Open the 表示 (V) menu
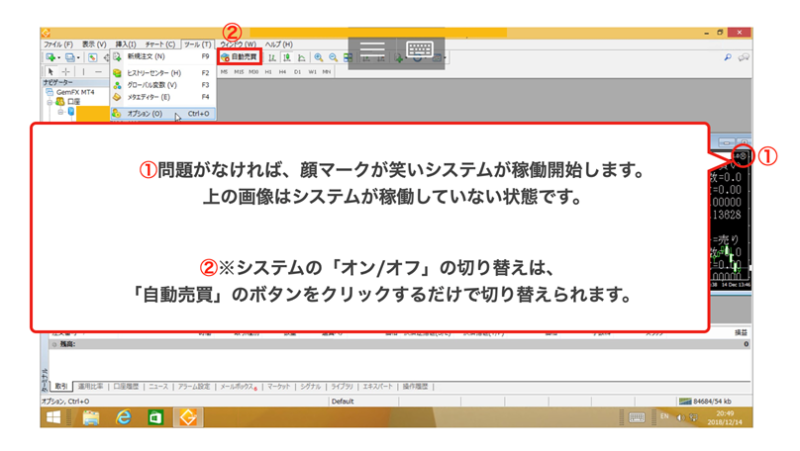Viewport: 800px width, 451px height. point(94,44)
